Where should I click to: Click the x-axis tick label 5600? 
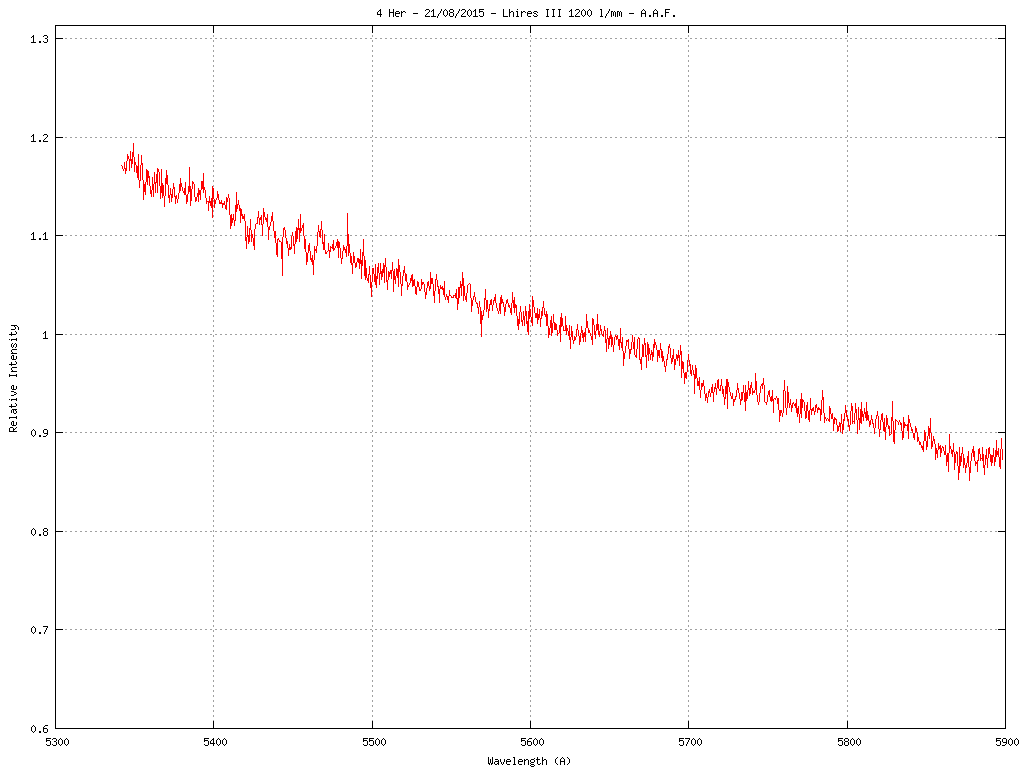(532, 743)
